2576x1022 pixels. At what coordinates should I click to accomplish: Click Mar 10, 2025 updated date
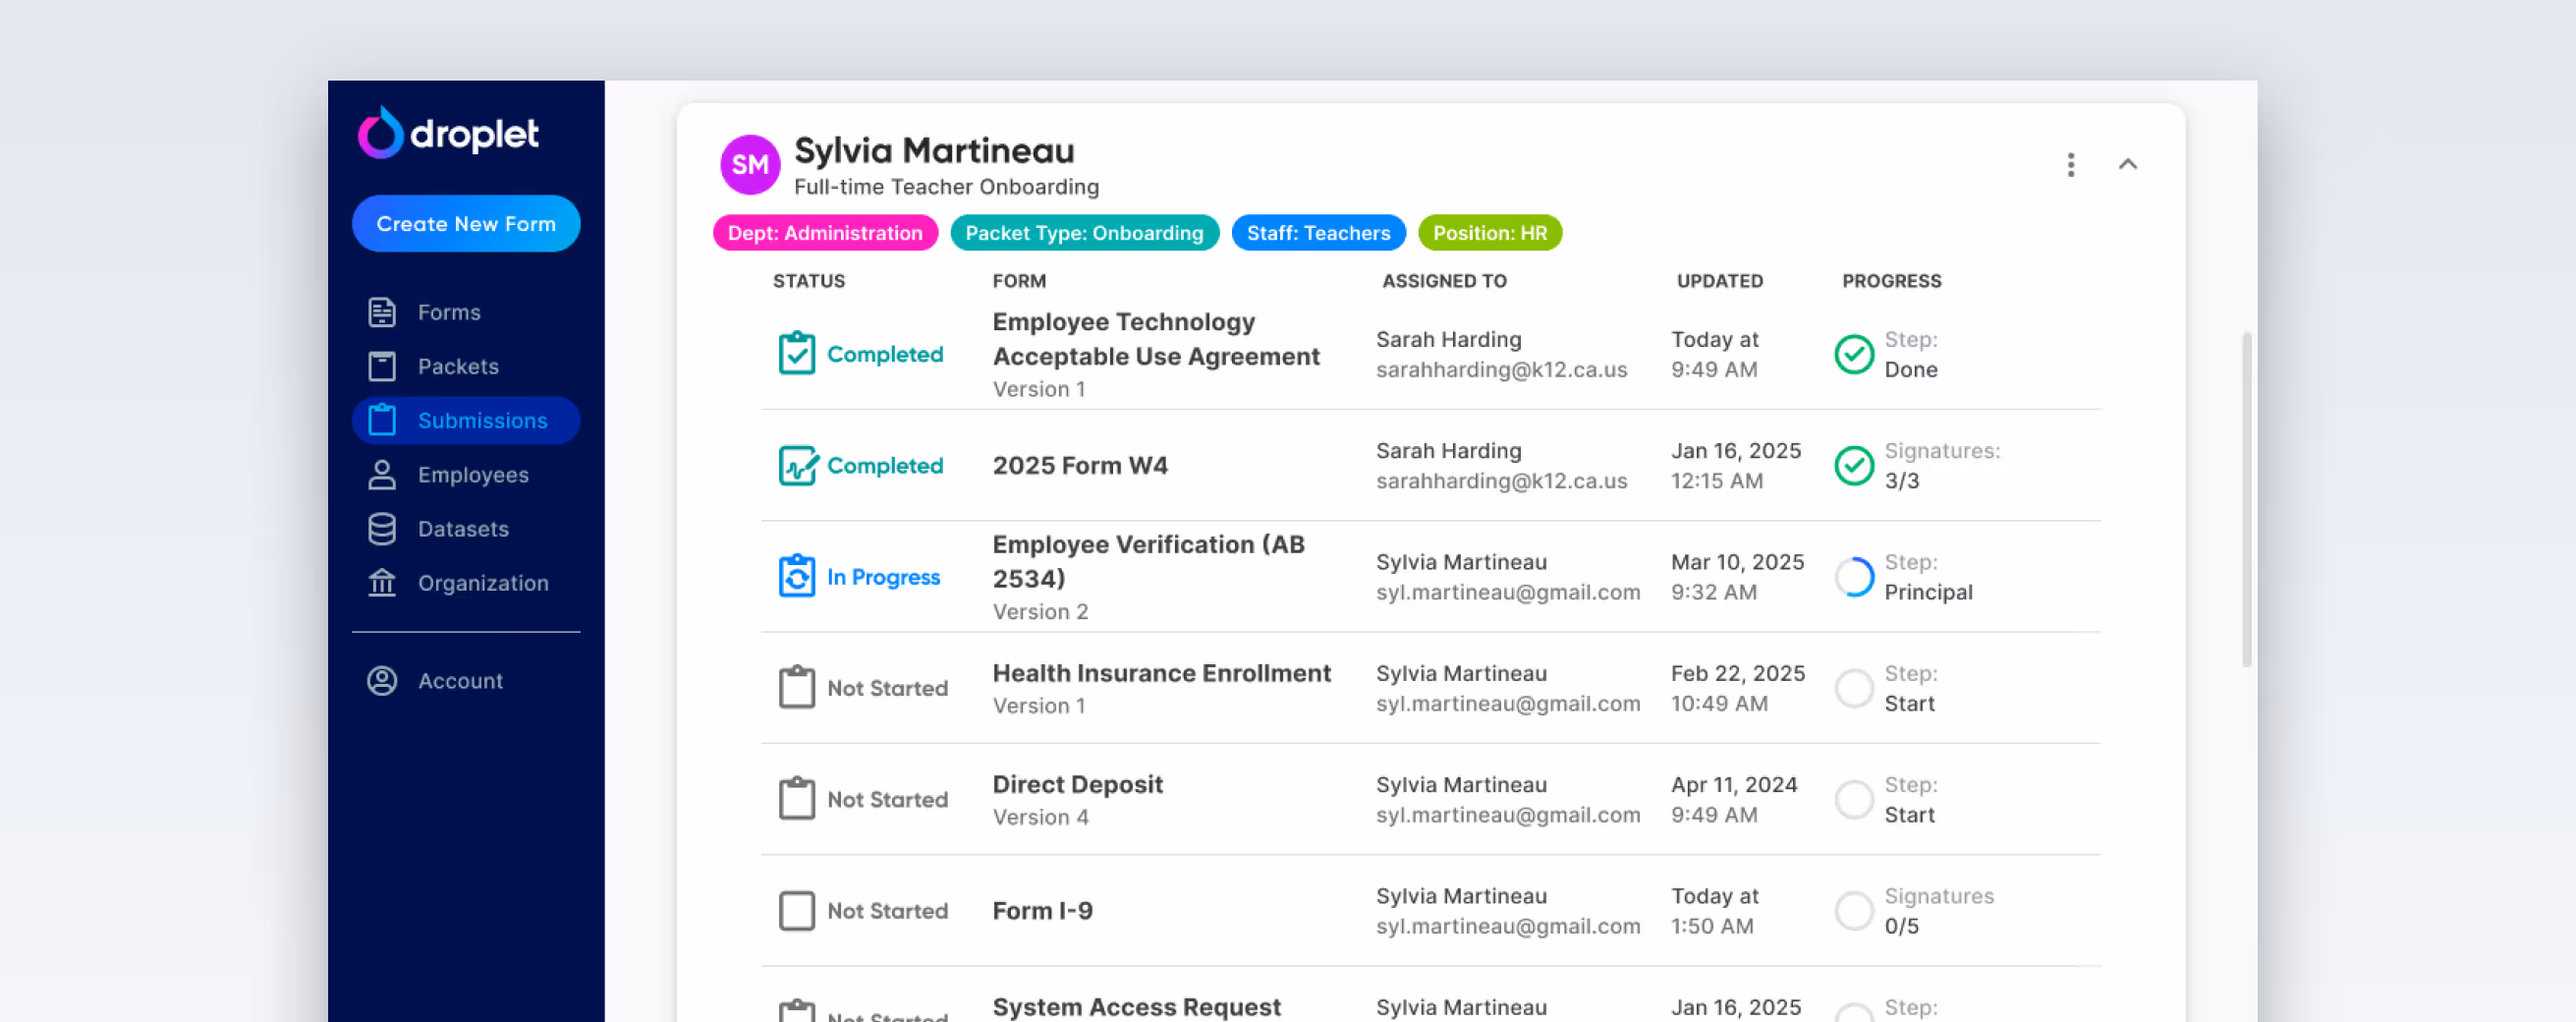click(x=1737, y=562)
